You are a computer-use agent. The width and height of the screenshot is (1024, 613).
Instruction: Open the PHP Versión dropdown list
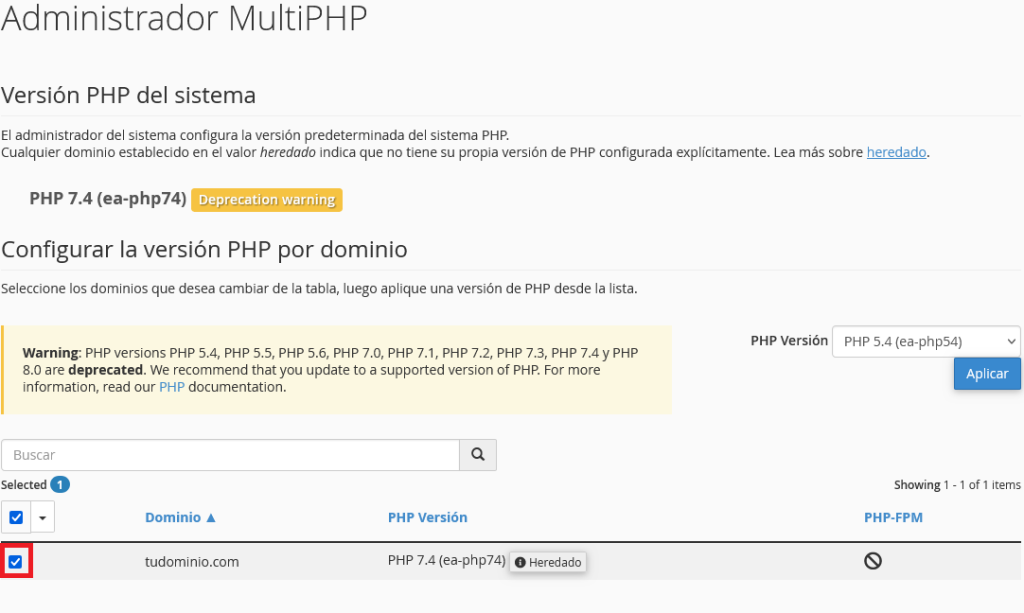926,341
